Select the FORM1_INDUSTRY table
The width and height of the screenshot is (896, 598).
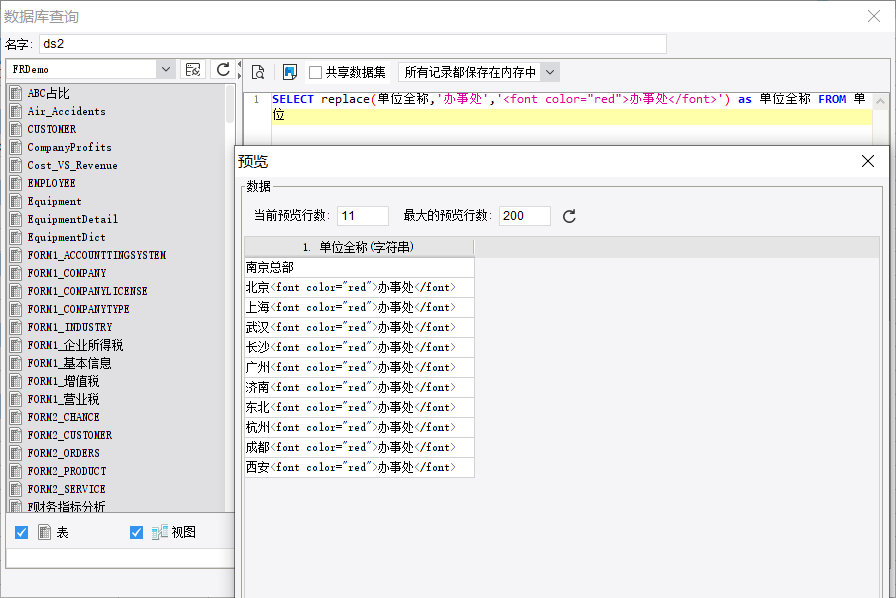(x=117, y=328)
